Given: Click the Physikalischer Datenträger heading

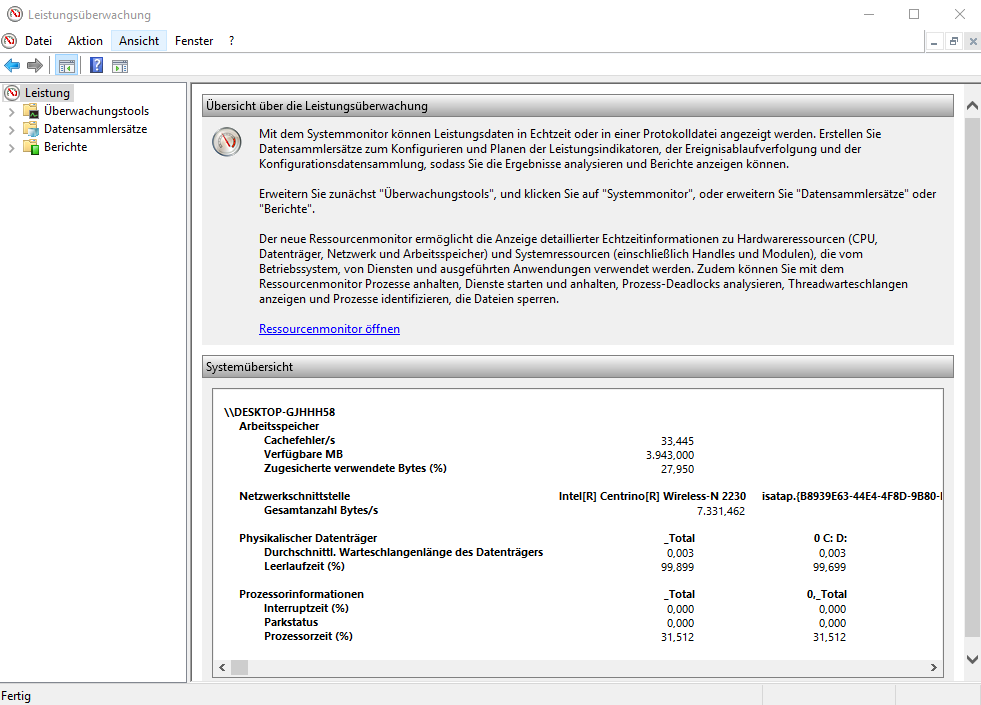Looking at the screenshot, I should pos(308,538).
